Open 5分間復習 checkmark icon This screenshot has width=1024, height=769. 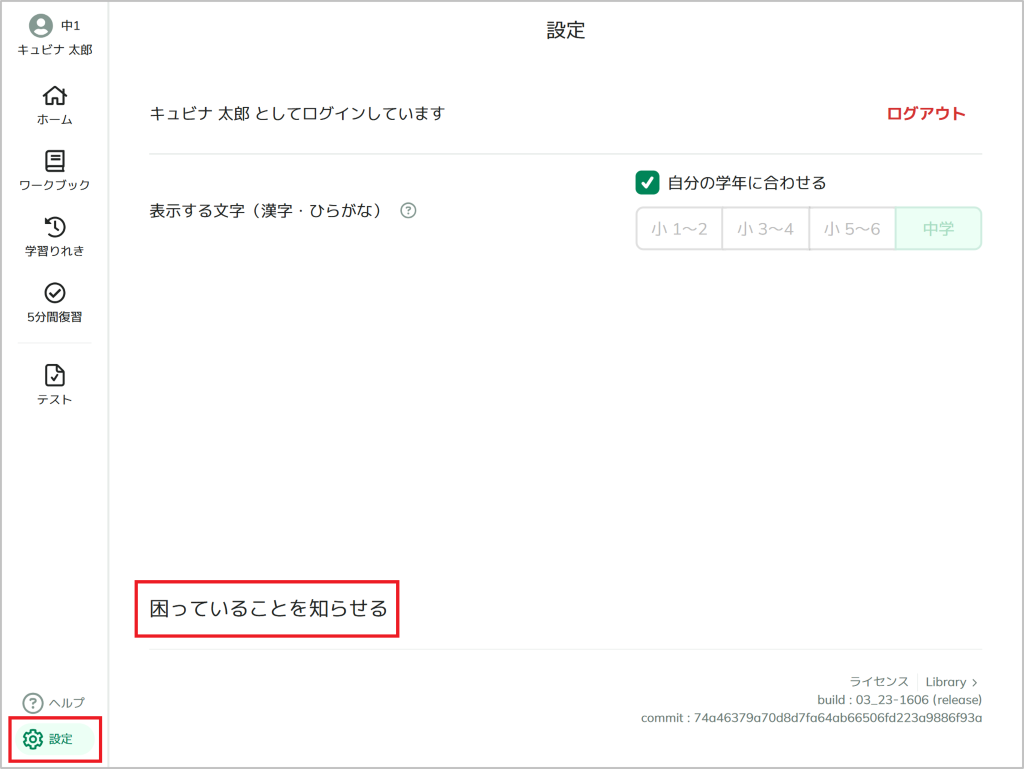click(x=55, y=292)
